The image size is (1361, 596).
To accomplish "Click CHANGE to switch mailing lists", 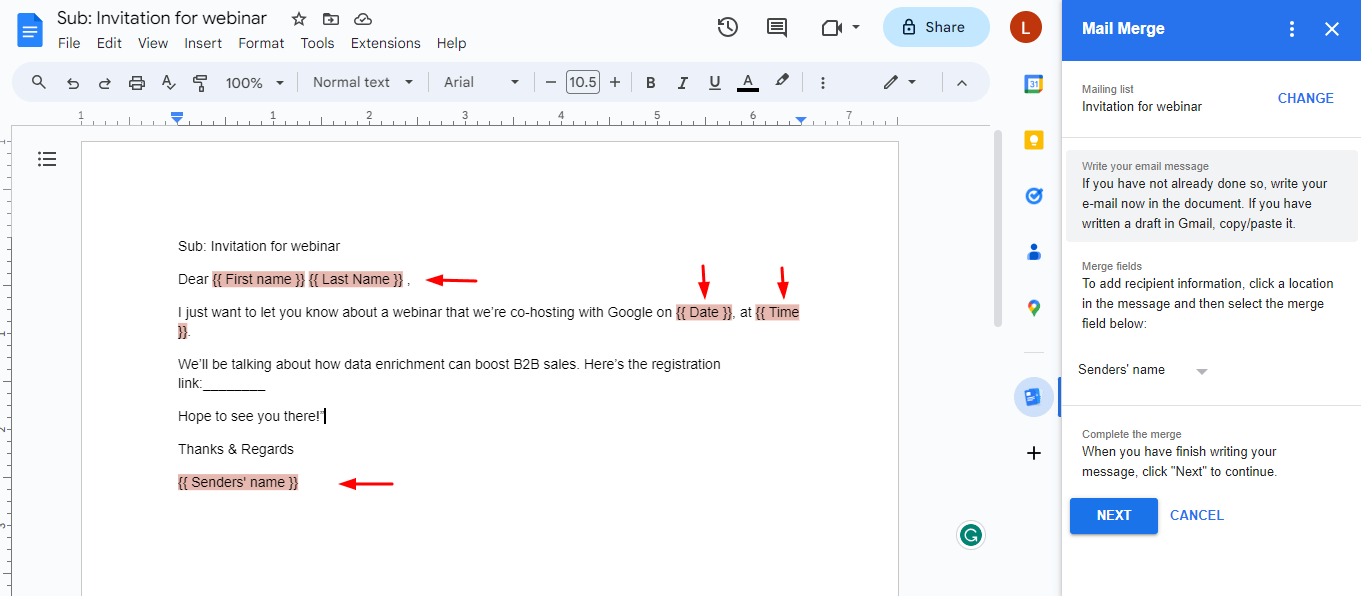I will (1305, 98).
